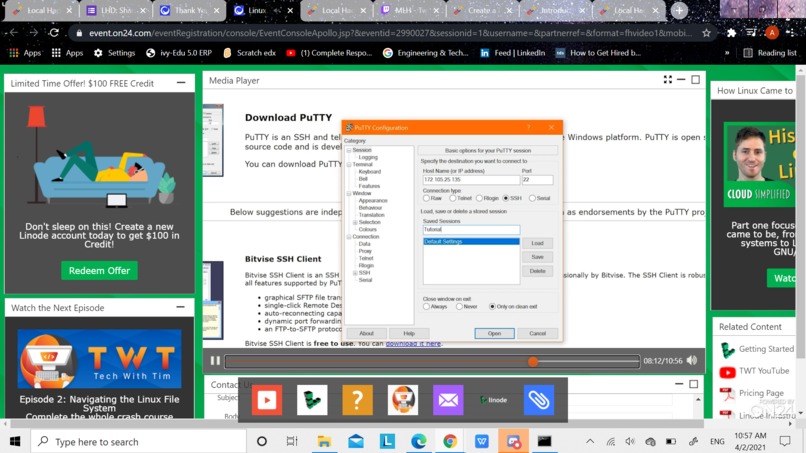
Task: Switch to the Thank You browser tab
Action: (189, 10)
